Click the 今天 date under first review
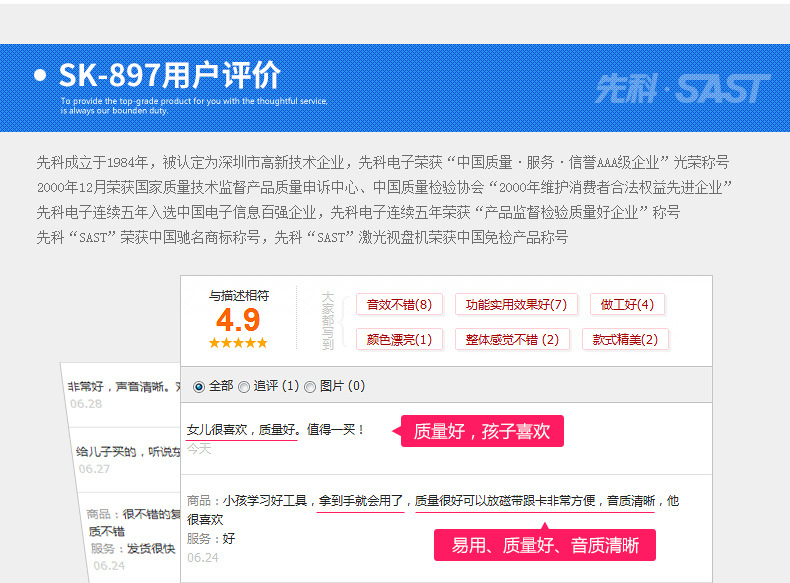Viewport: 790px width, 583px height. point(199,448)
